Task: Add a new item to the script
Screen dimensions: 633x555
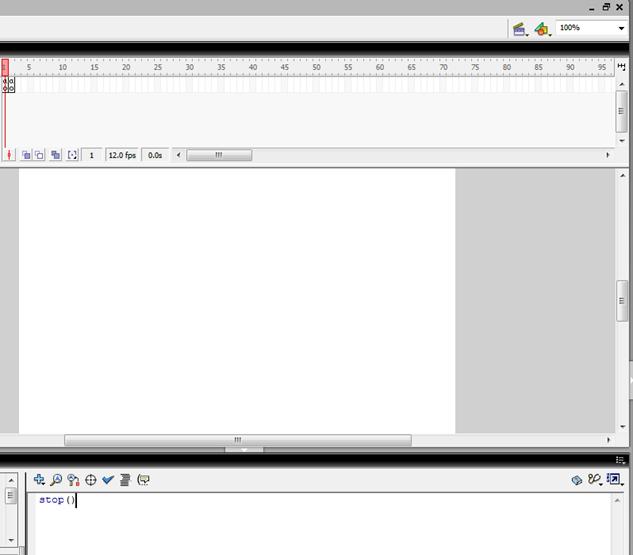Action: click(x=39, y=480)
